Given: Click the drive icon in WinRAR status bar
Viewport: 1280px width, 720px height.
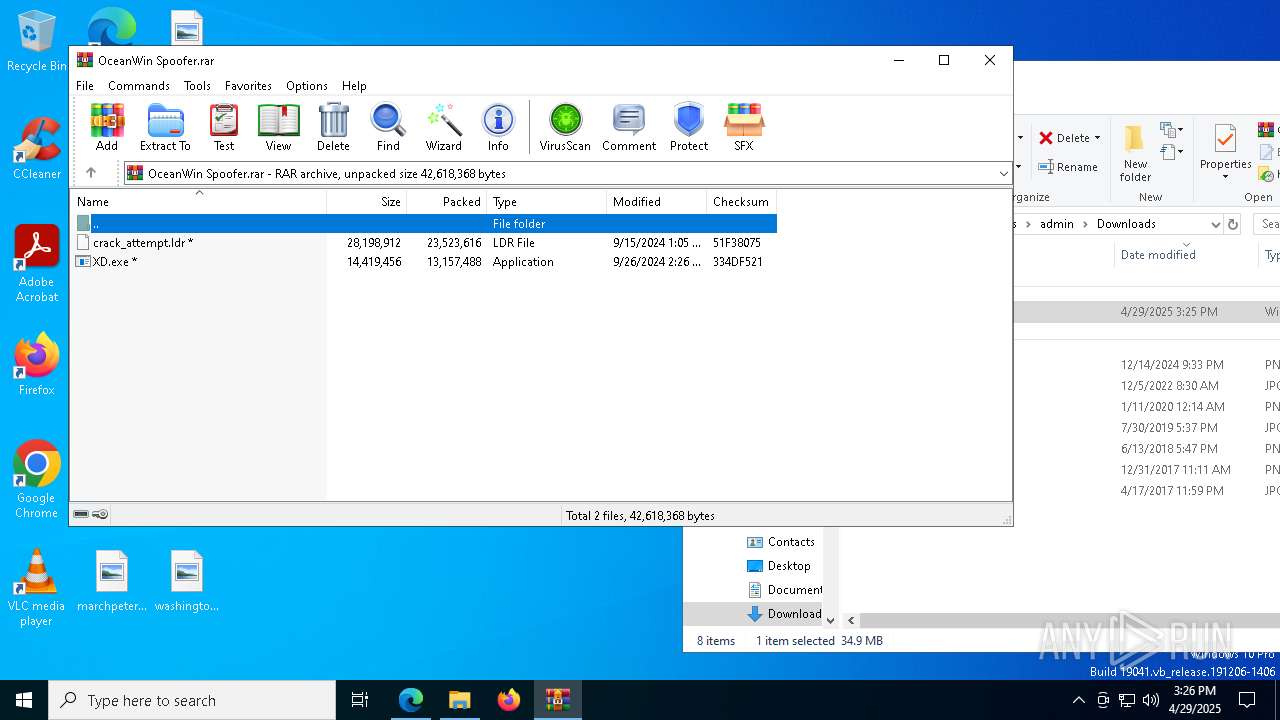Looking at the screenshot, I should [x=81, y=514].
